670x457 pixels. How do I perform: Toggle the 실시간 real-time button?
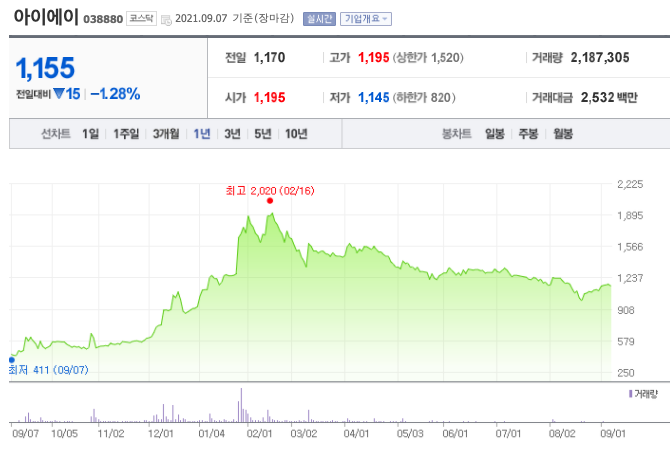pos(319,19)
